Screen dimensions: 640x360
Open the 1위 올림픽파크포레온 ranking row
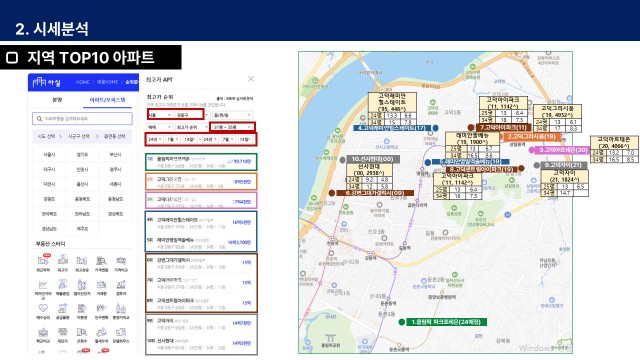click(x=201, y=162)
